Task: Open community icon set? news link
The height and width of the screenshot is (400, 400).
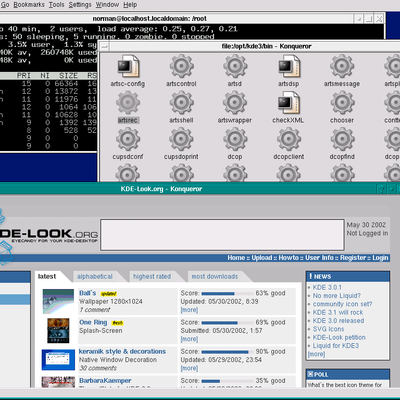Action: click(x=342, y=304)
